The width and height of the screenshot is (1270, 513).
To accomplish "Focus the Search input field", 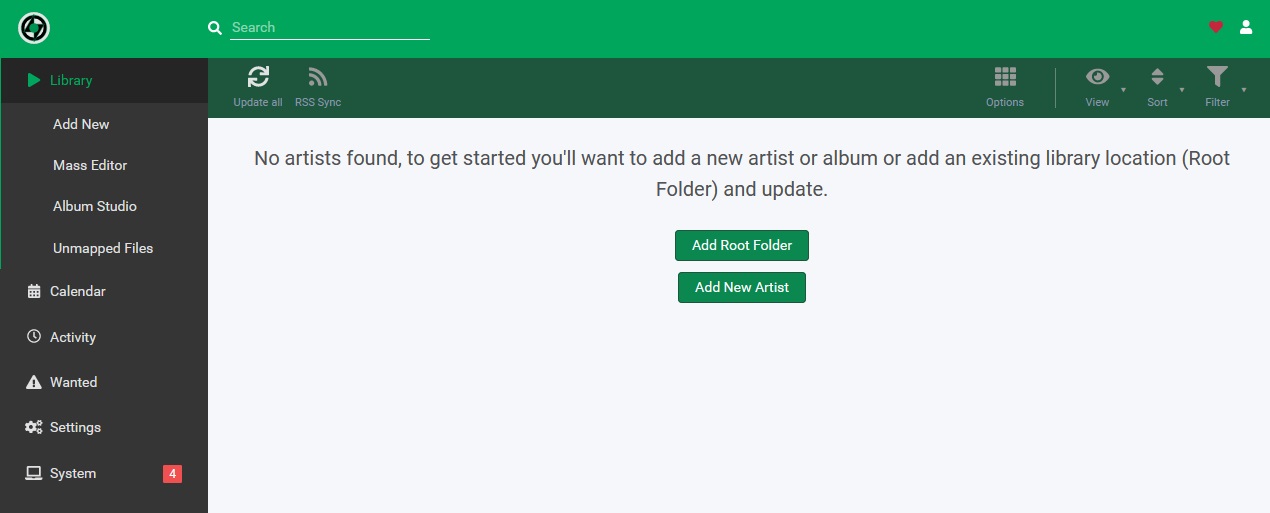I will pos(330,28).
